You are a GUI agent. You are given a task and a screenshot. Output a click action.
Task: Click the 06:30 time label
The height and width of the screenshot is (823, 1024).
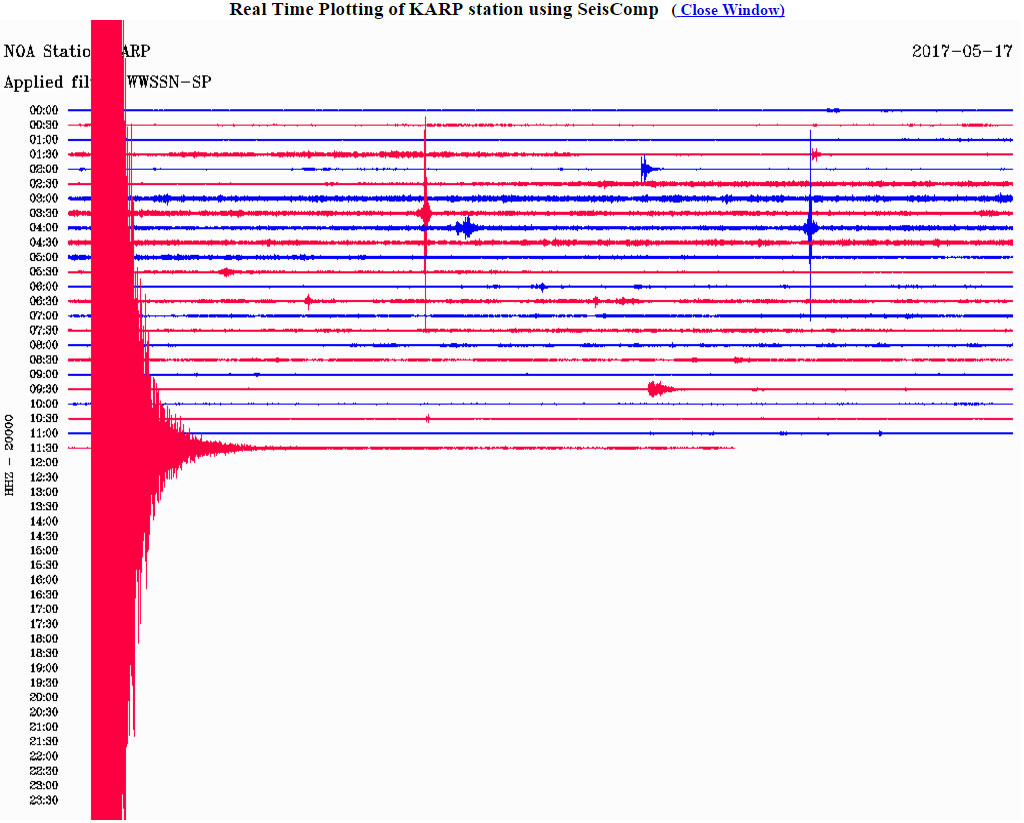click(x=43, y=301)
